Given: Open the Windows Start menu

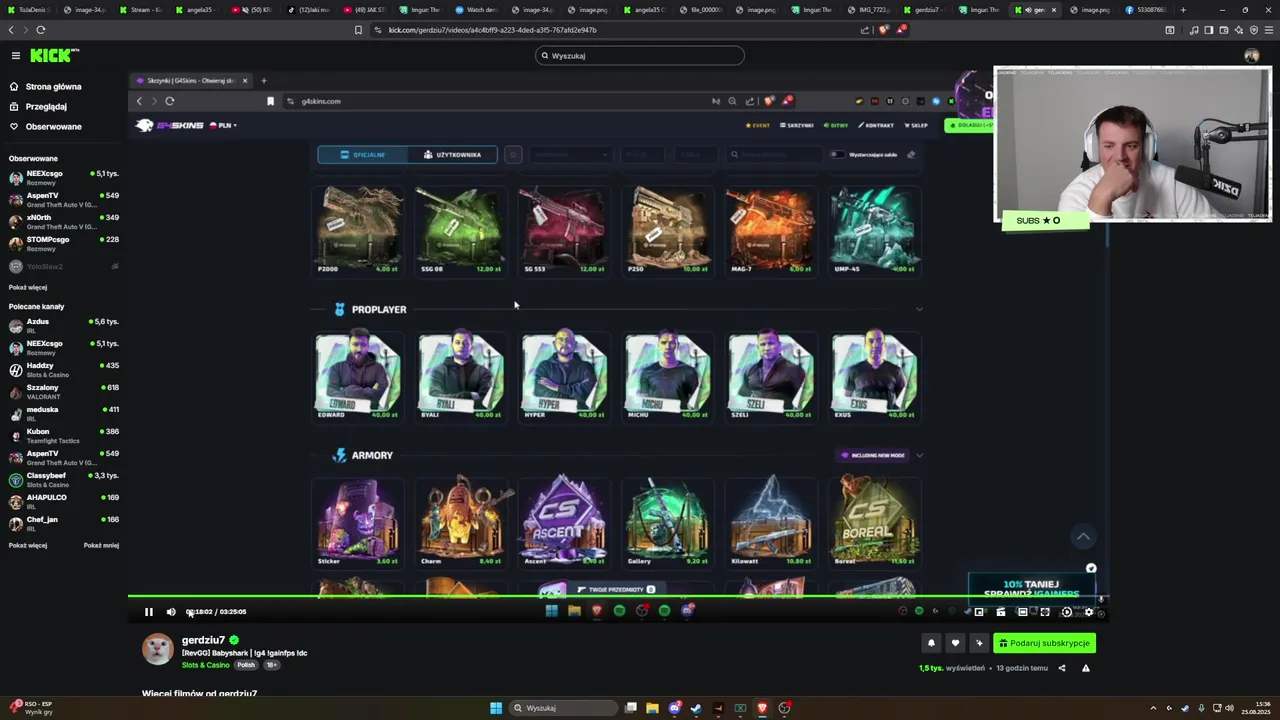Looking at the screenshot, I should (x=496, y=708).
